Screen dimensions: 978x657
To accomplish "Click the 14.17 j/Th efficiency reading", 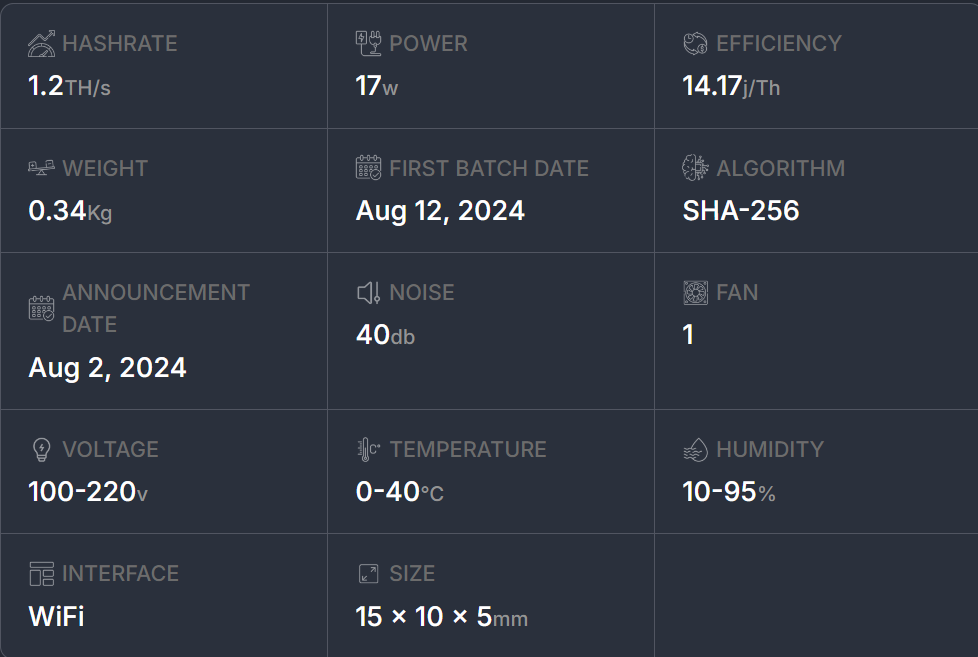I will click(x=730, y=87).
